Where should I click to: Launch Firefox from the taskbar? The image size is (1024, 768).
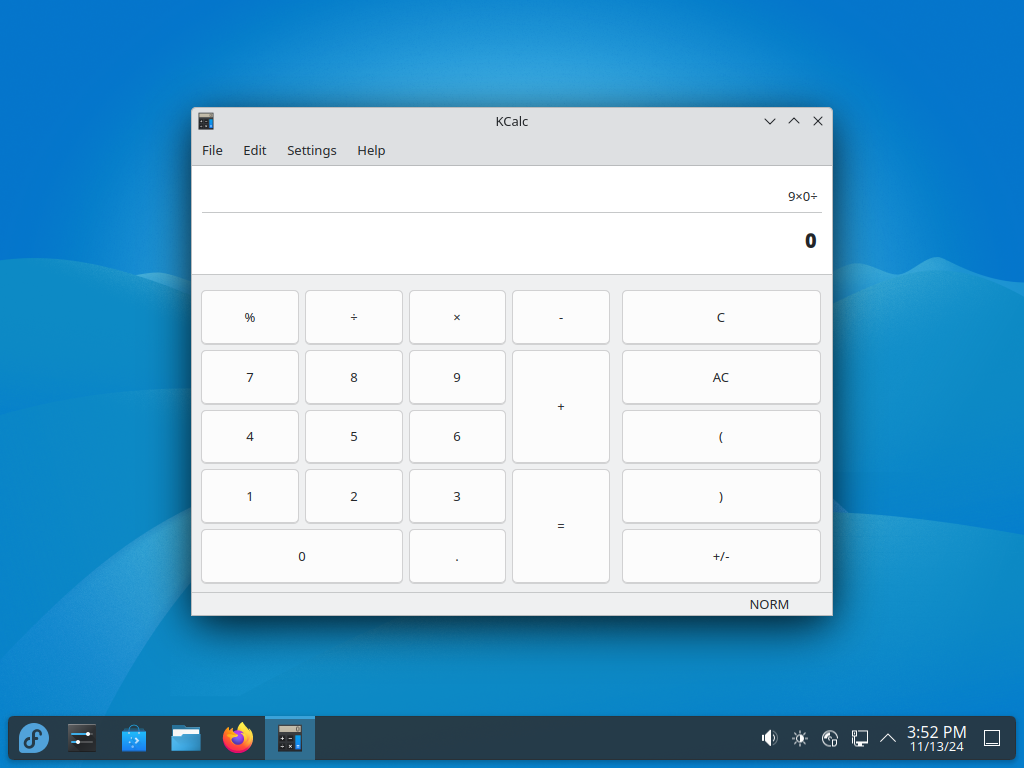[x=238, y=739]
